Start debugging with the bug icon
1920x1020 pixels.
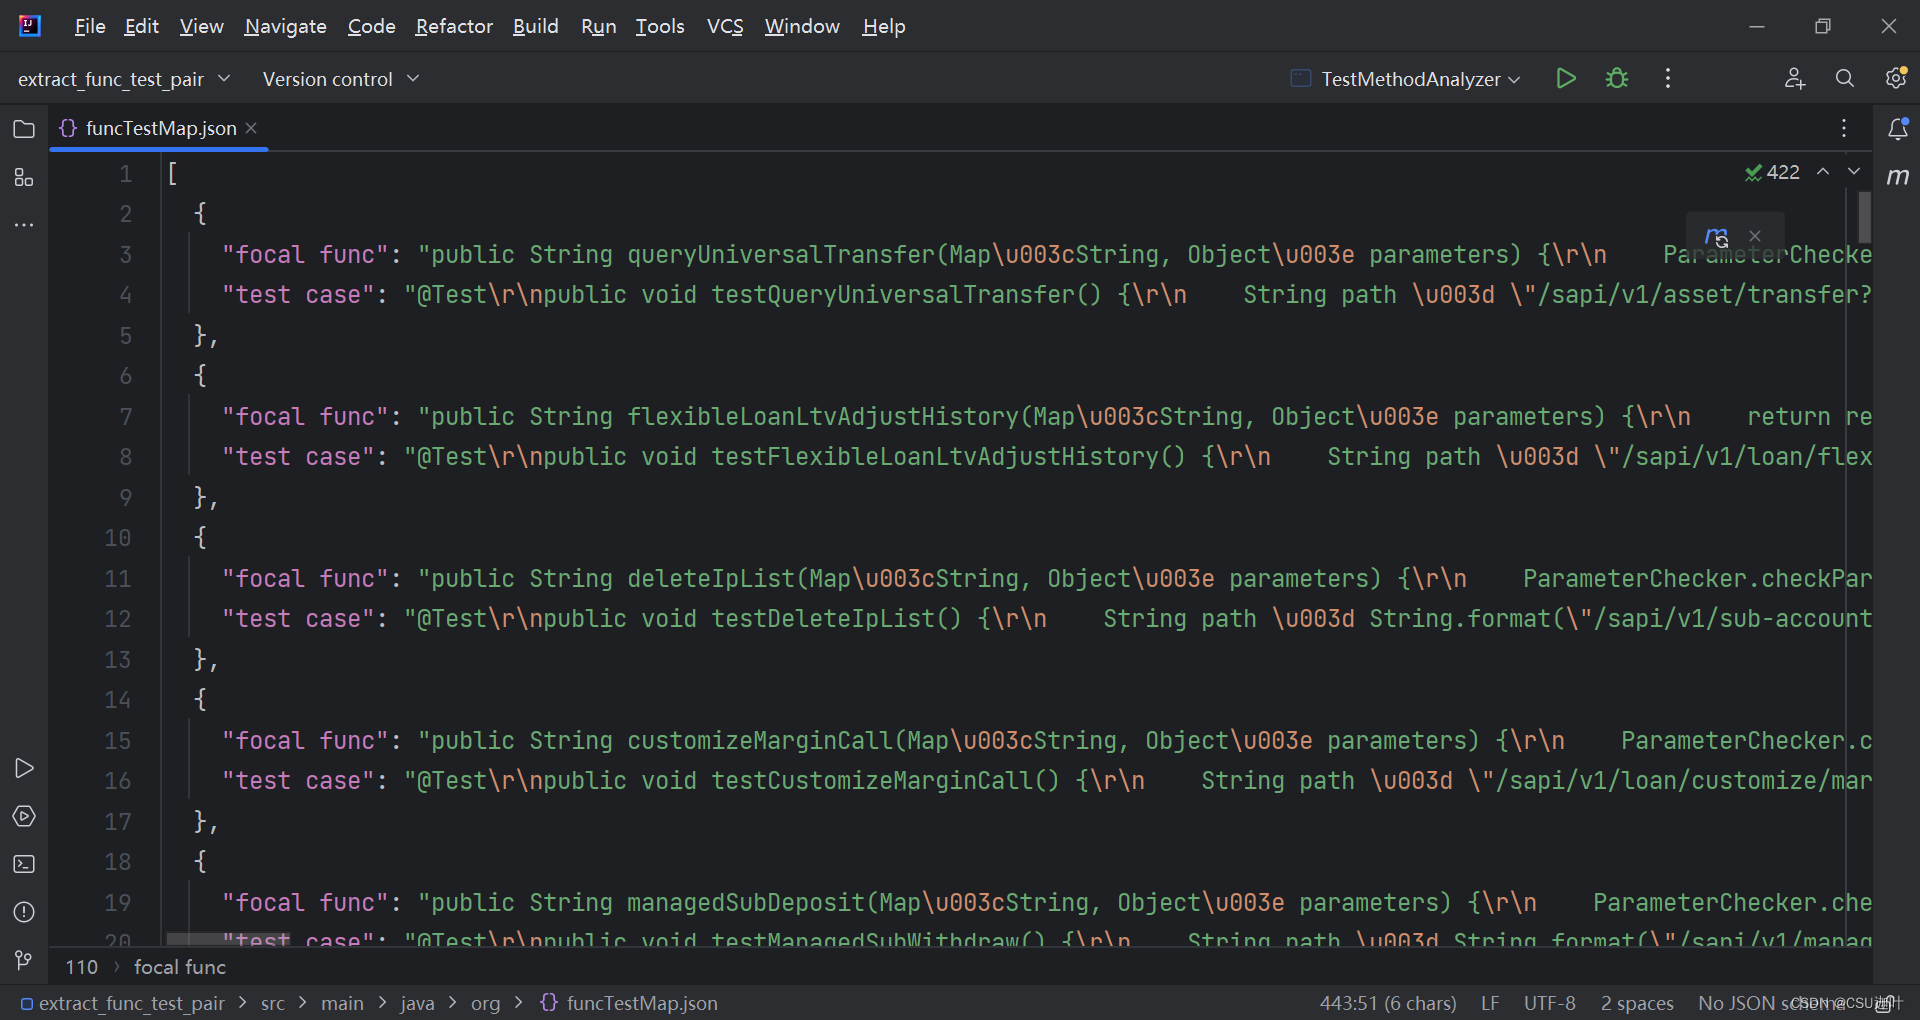1617,78
